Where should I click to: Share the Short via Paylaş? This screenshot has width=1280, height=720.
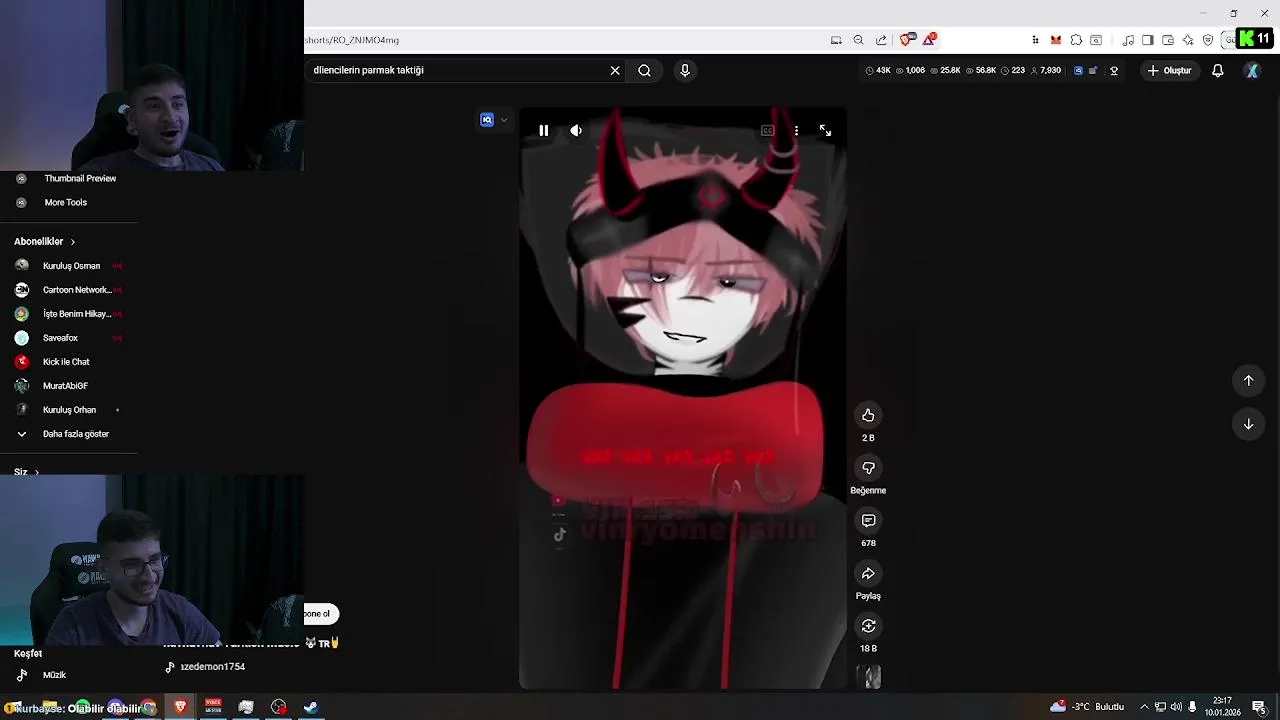click(x=868, y=573)
